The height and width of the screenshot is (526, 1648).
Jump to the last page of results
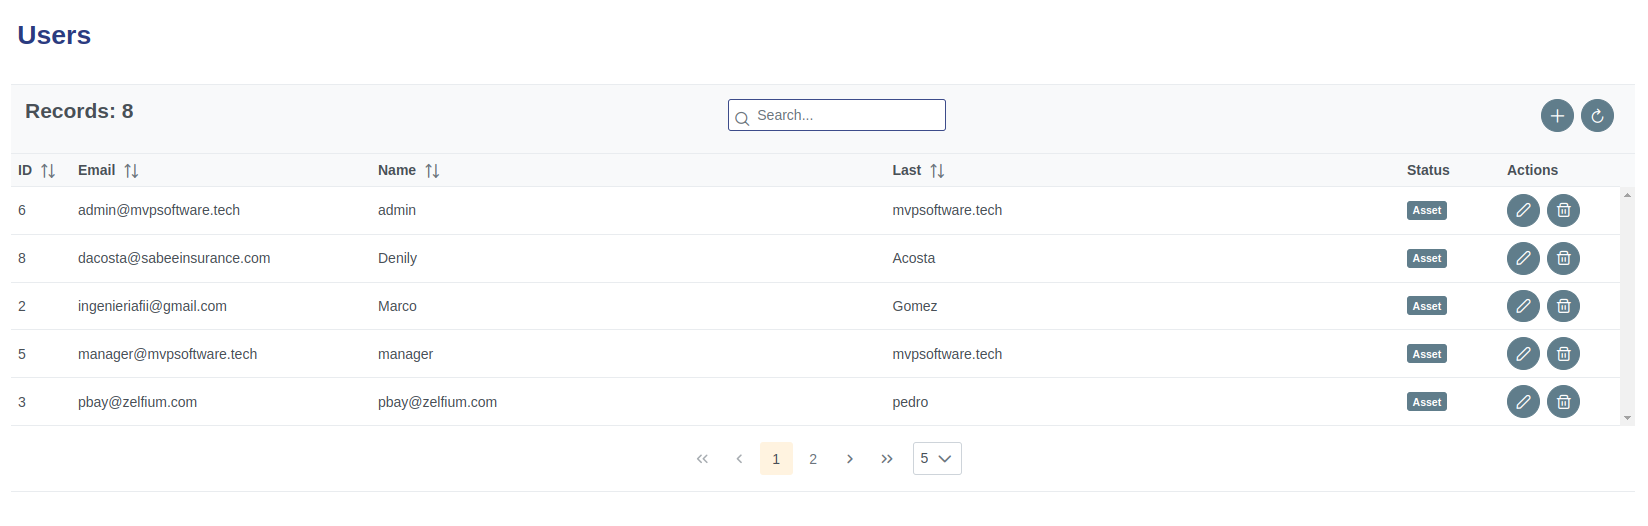click(887, 459)
